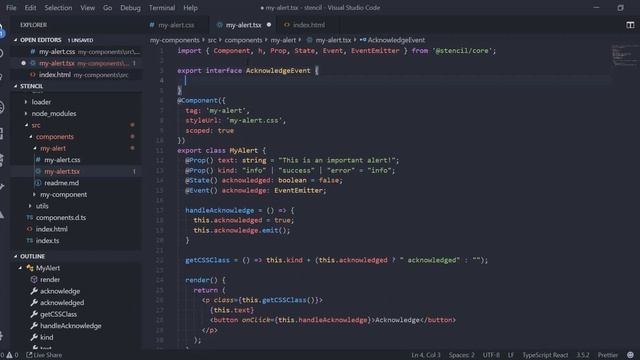Open the Debug menu
640x360 pixels.
[x=130, y=8]
